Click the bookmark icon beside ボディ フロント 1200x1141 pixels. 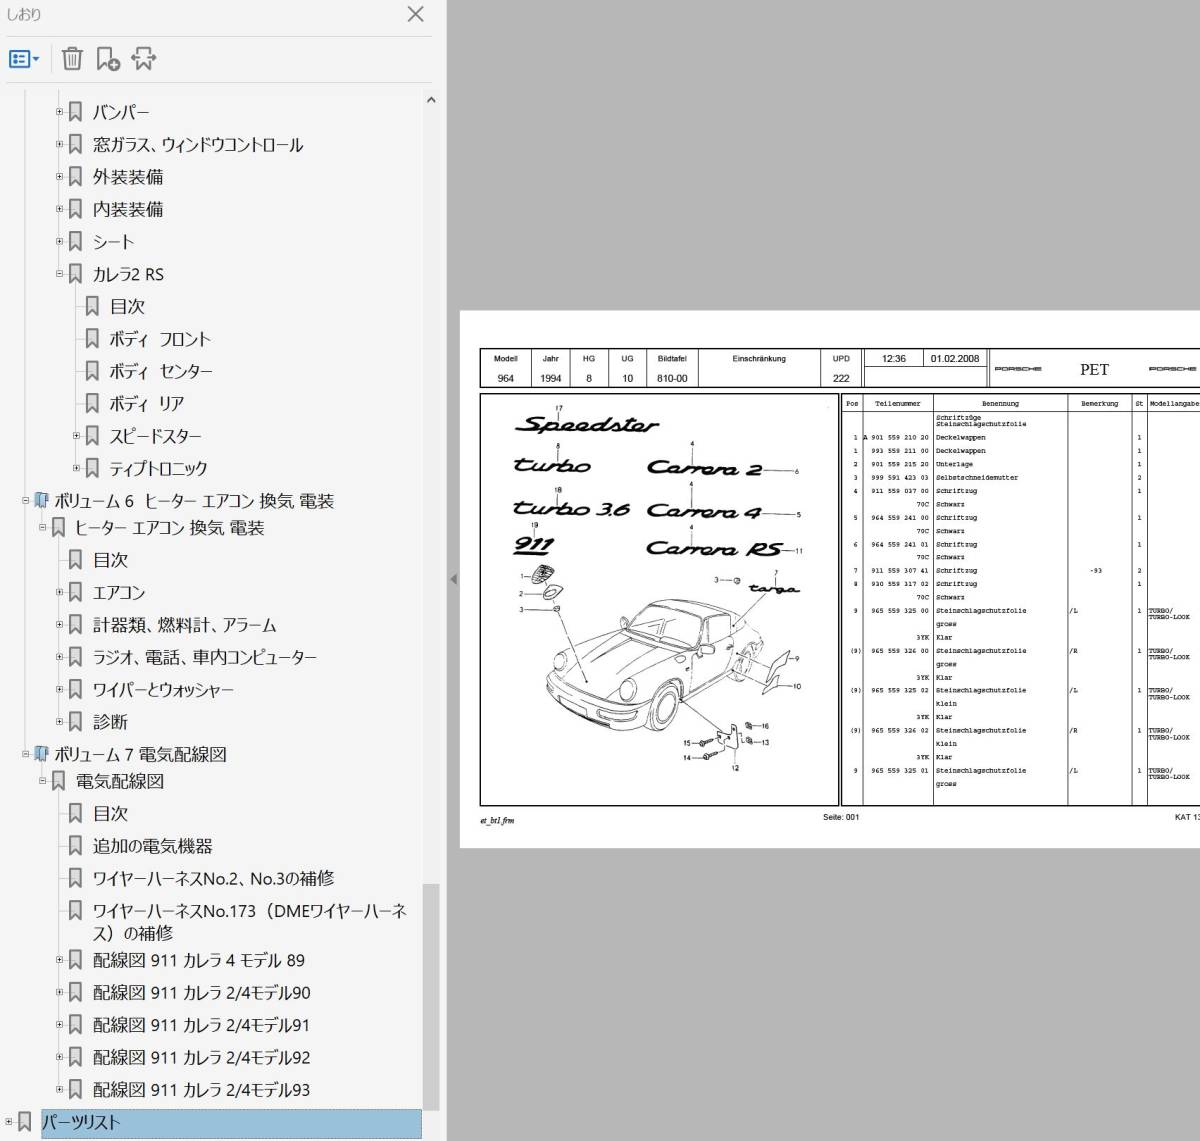(92, 339)
